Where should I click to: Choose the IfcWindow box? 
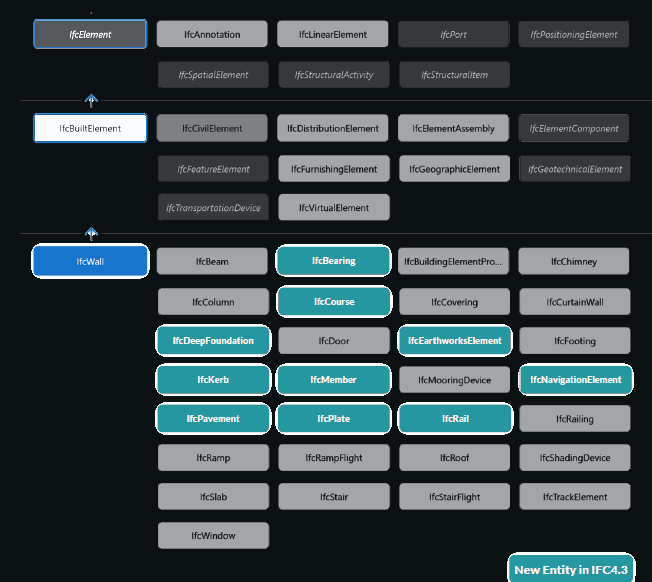pyautogui.click(x=213, y=535)
